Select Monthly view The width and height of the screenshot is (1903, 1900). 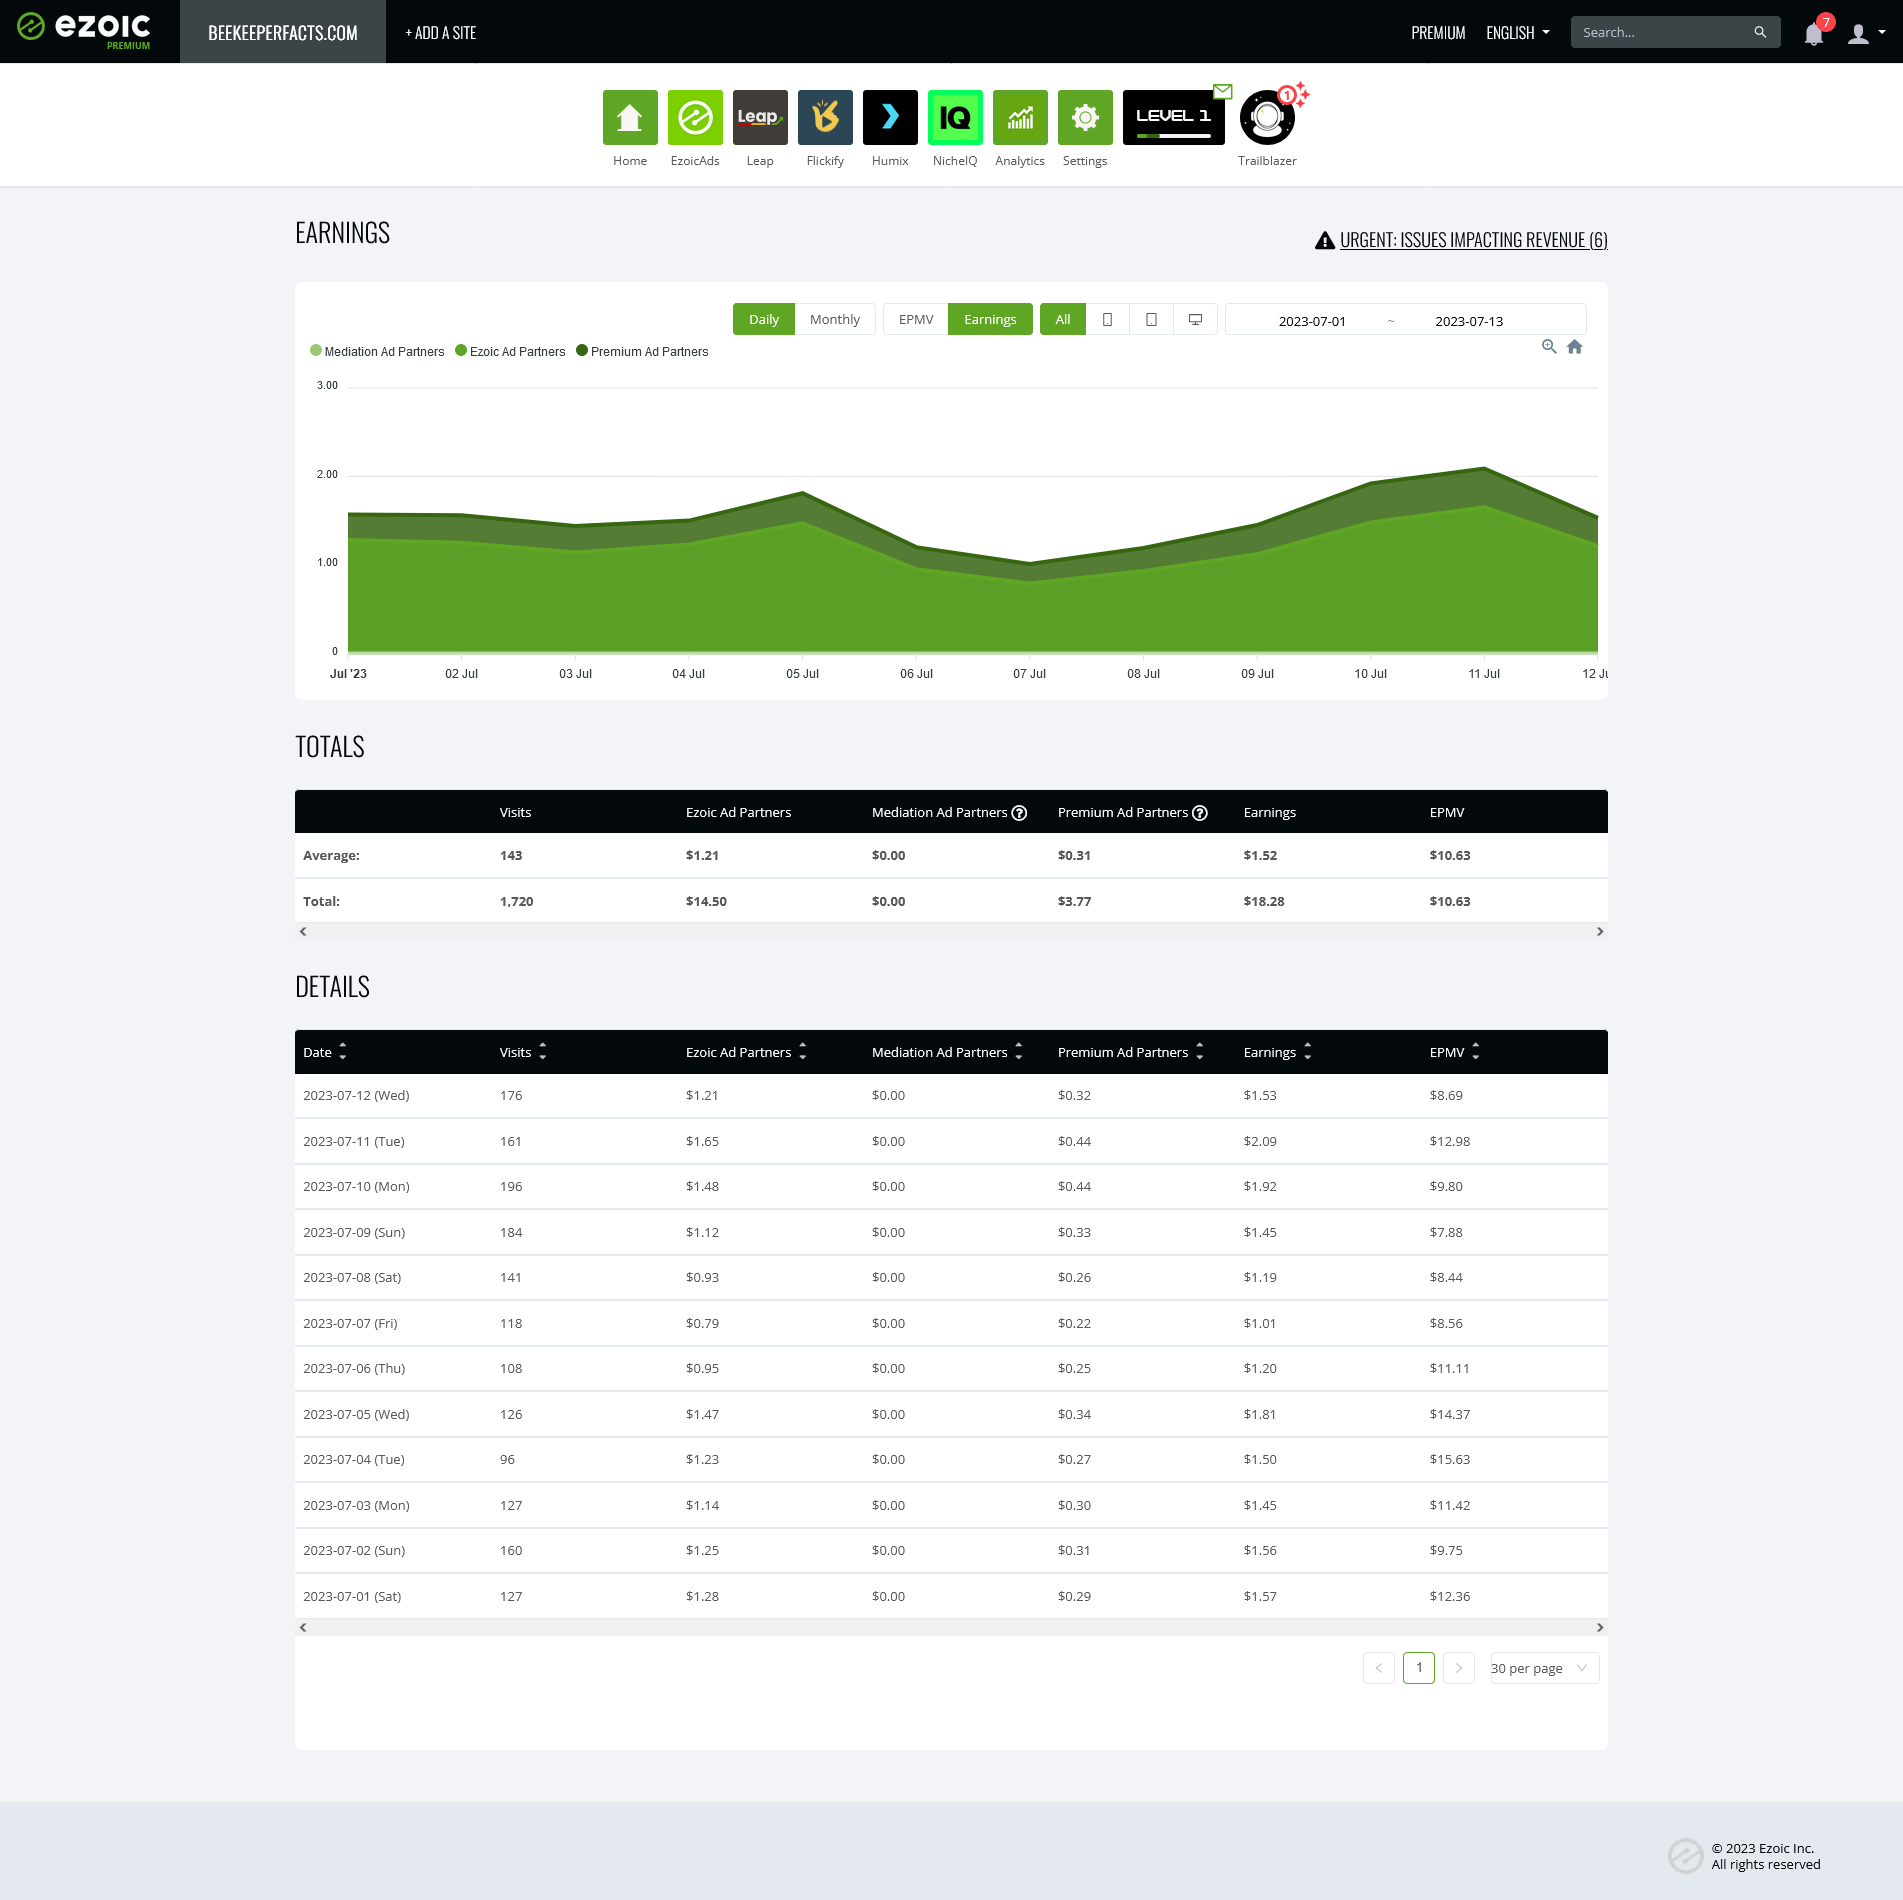tap(835, 319)
